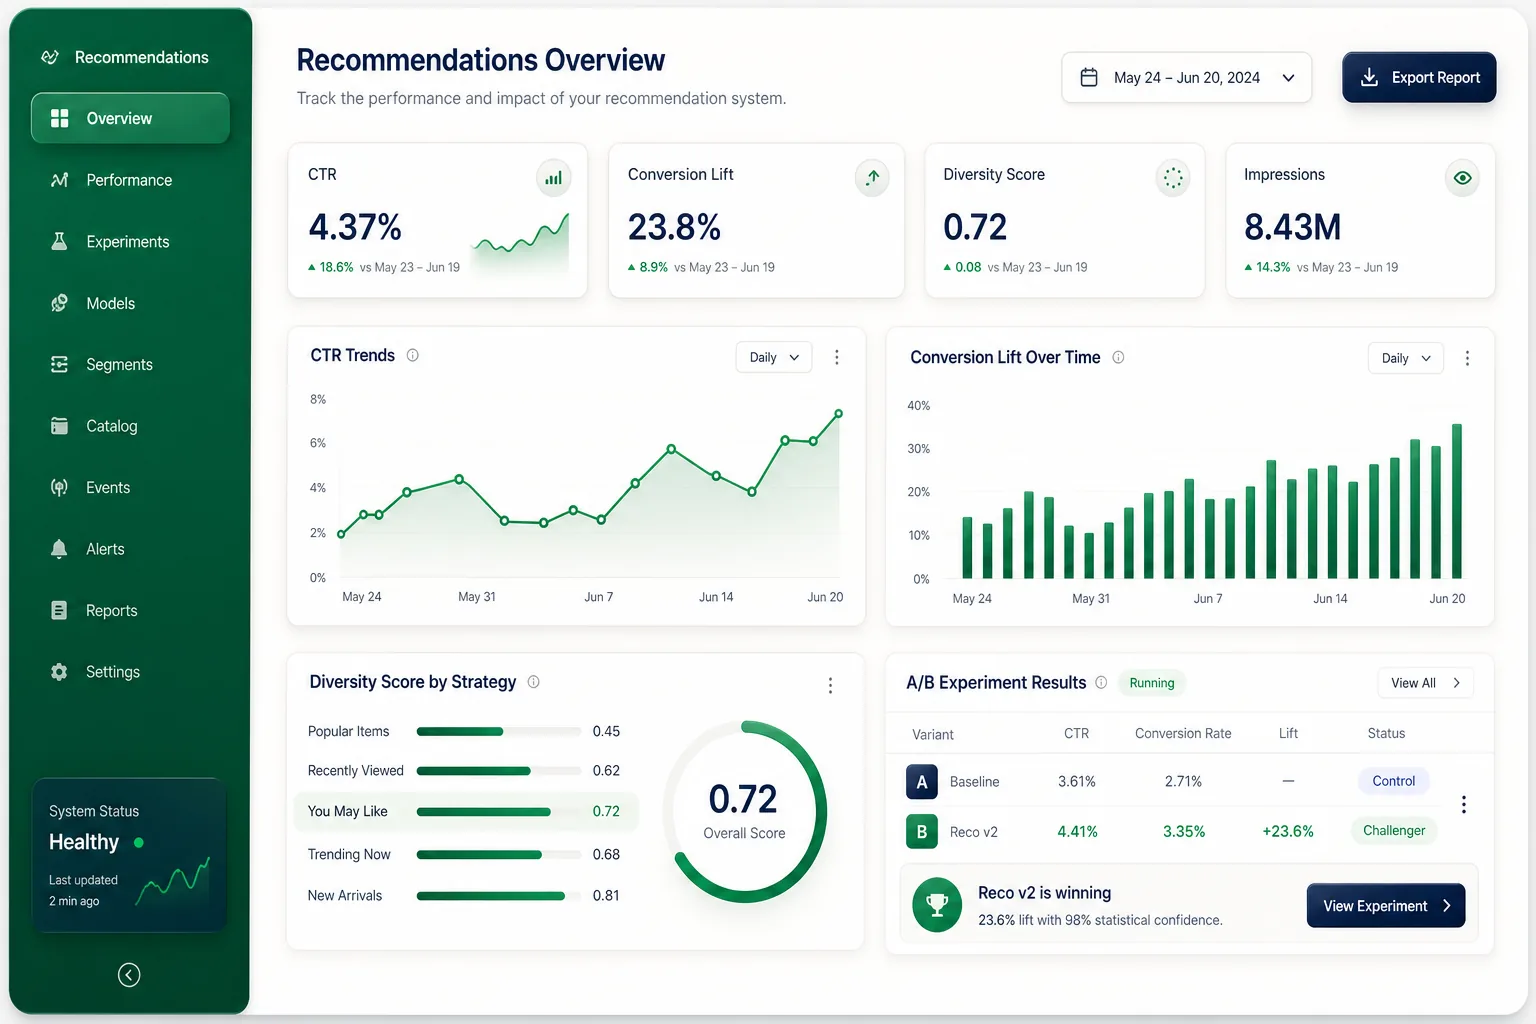Click info icon next to Conversion Lift Over Time
The width and height of the screenshot is (1536, 1024).
coord(1118,357)
